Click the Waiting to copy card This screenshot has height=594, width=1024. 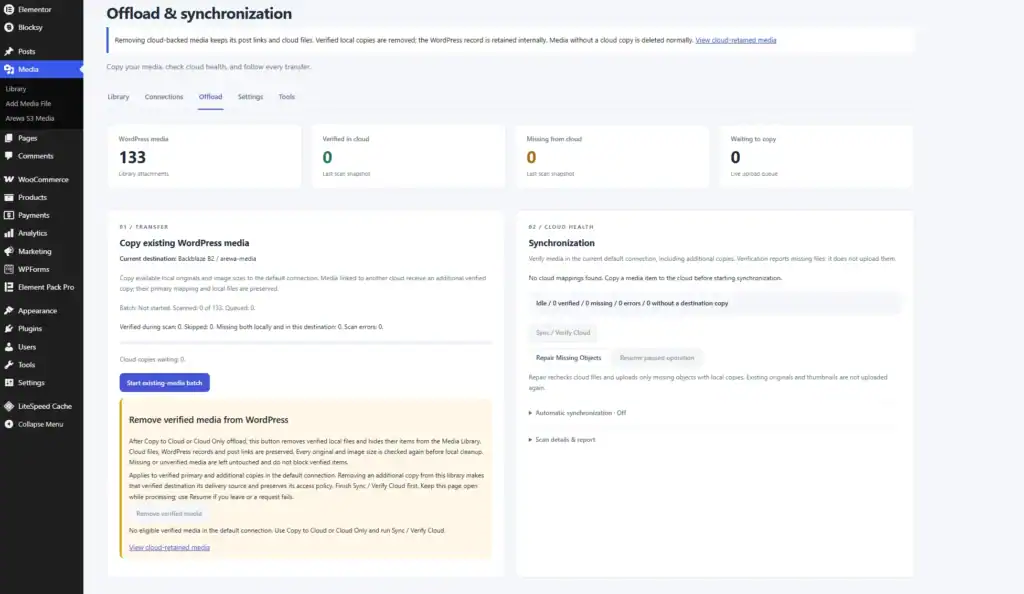pos(816,157)
